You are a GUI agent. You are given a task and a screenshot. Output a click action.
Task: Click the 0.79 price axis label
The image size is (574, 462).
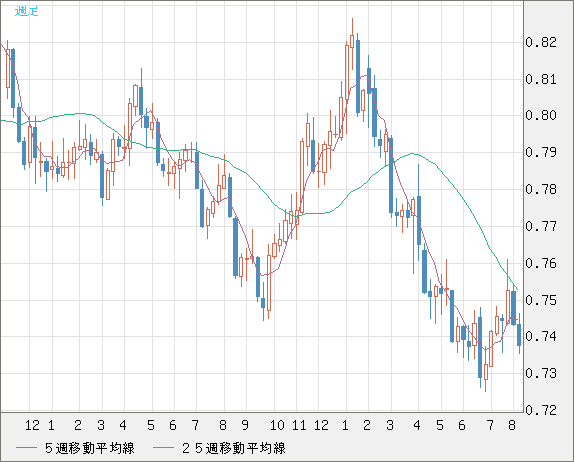pos(541,152)
